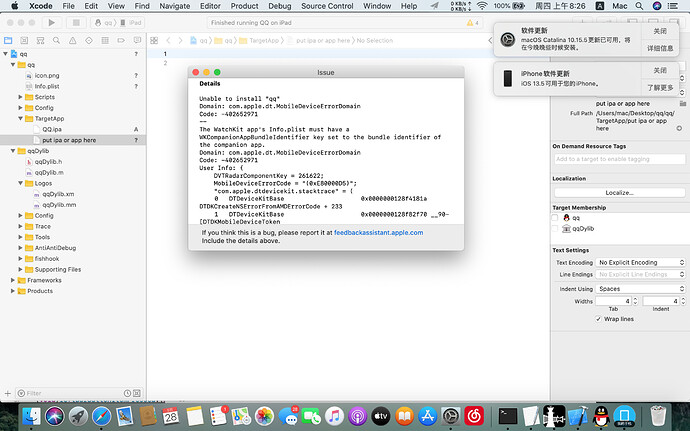Screen dimensions: 690x431
Task: Open QQ penguin app in Dock
Action: click(601, 416)
